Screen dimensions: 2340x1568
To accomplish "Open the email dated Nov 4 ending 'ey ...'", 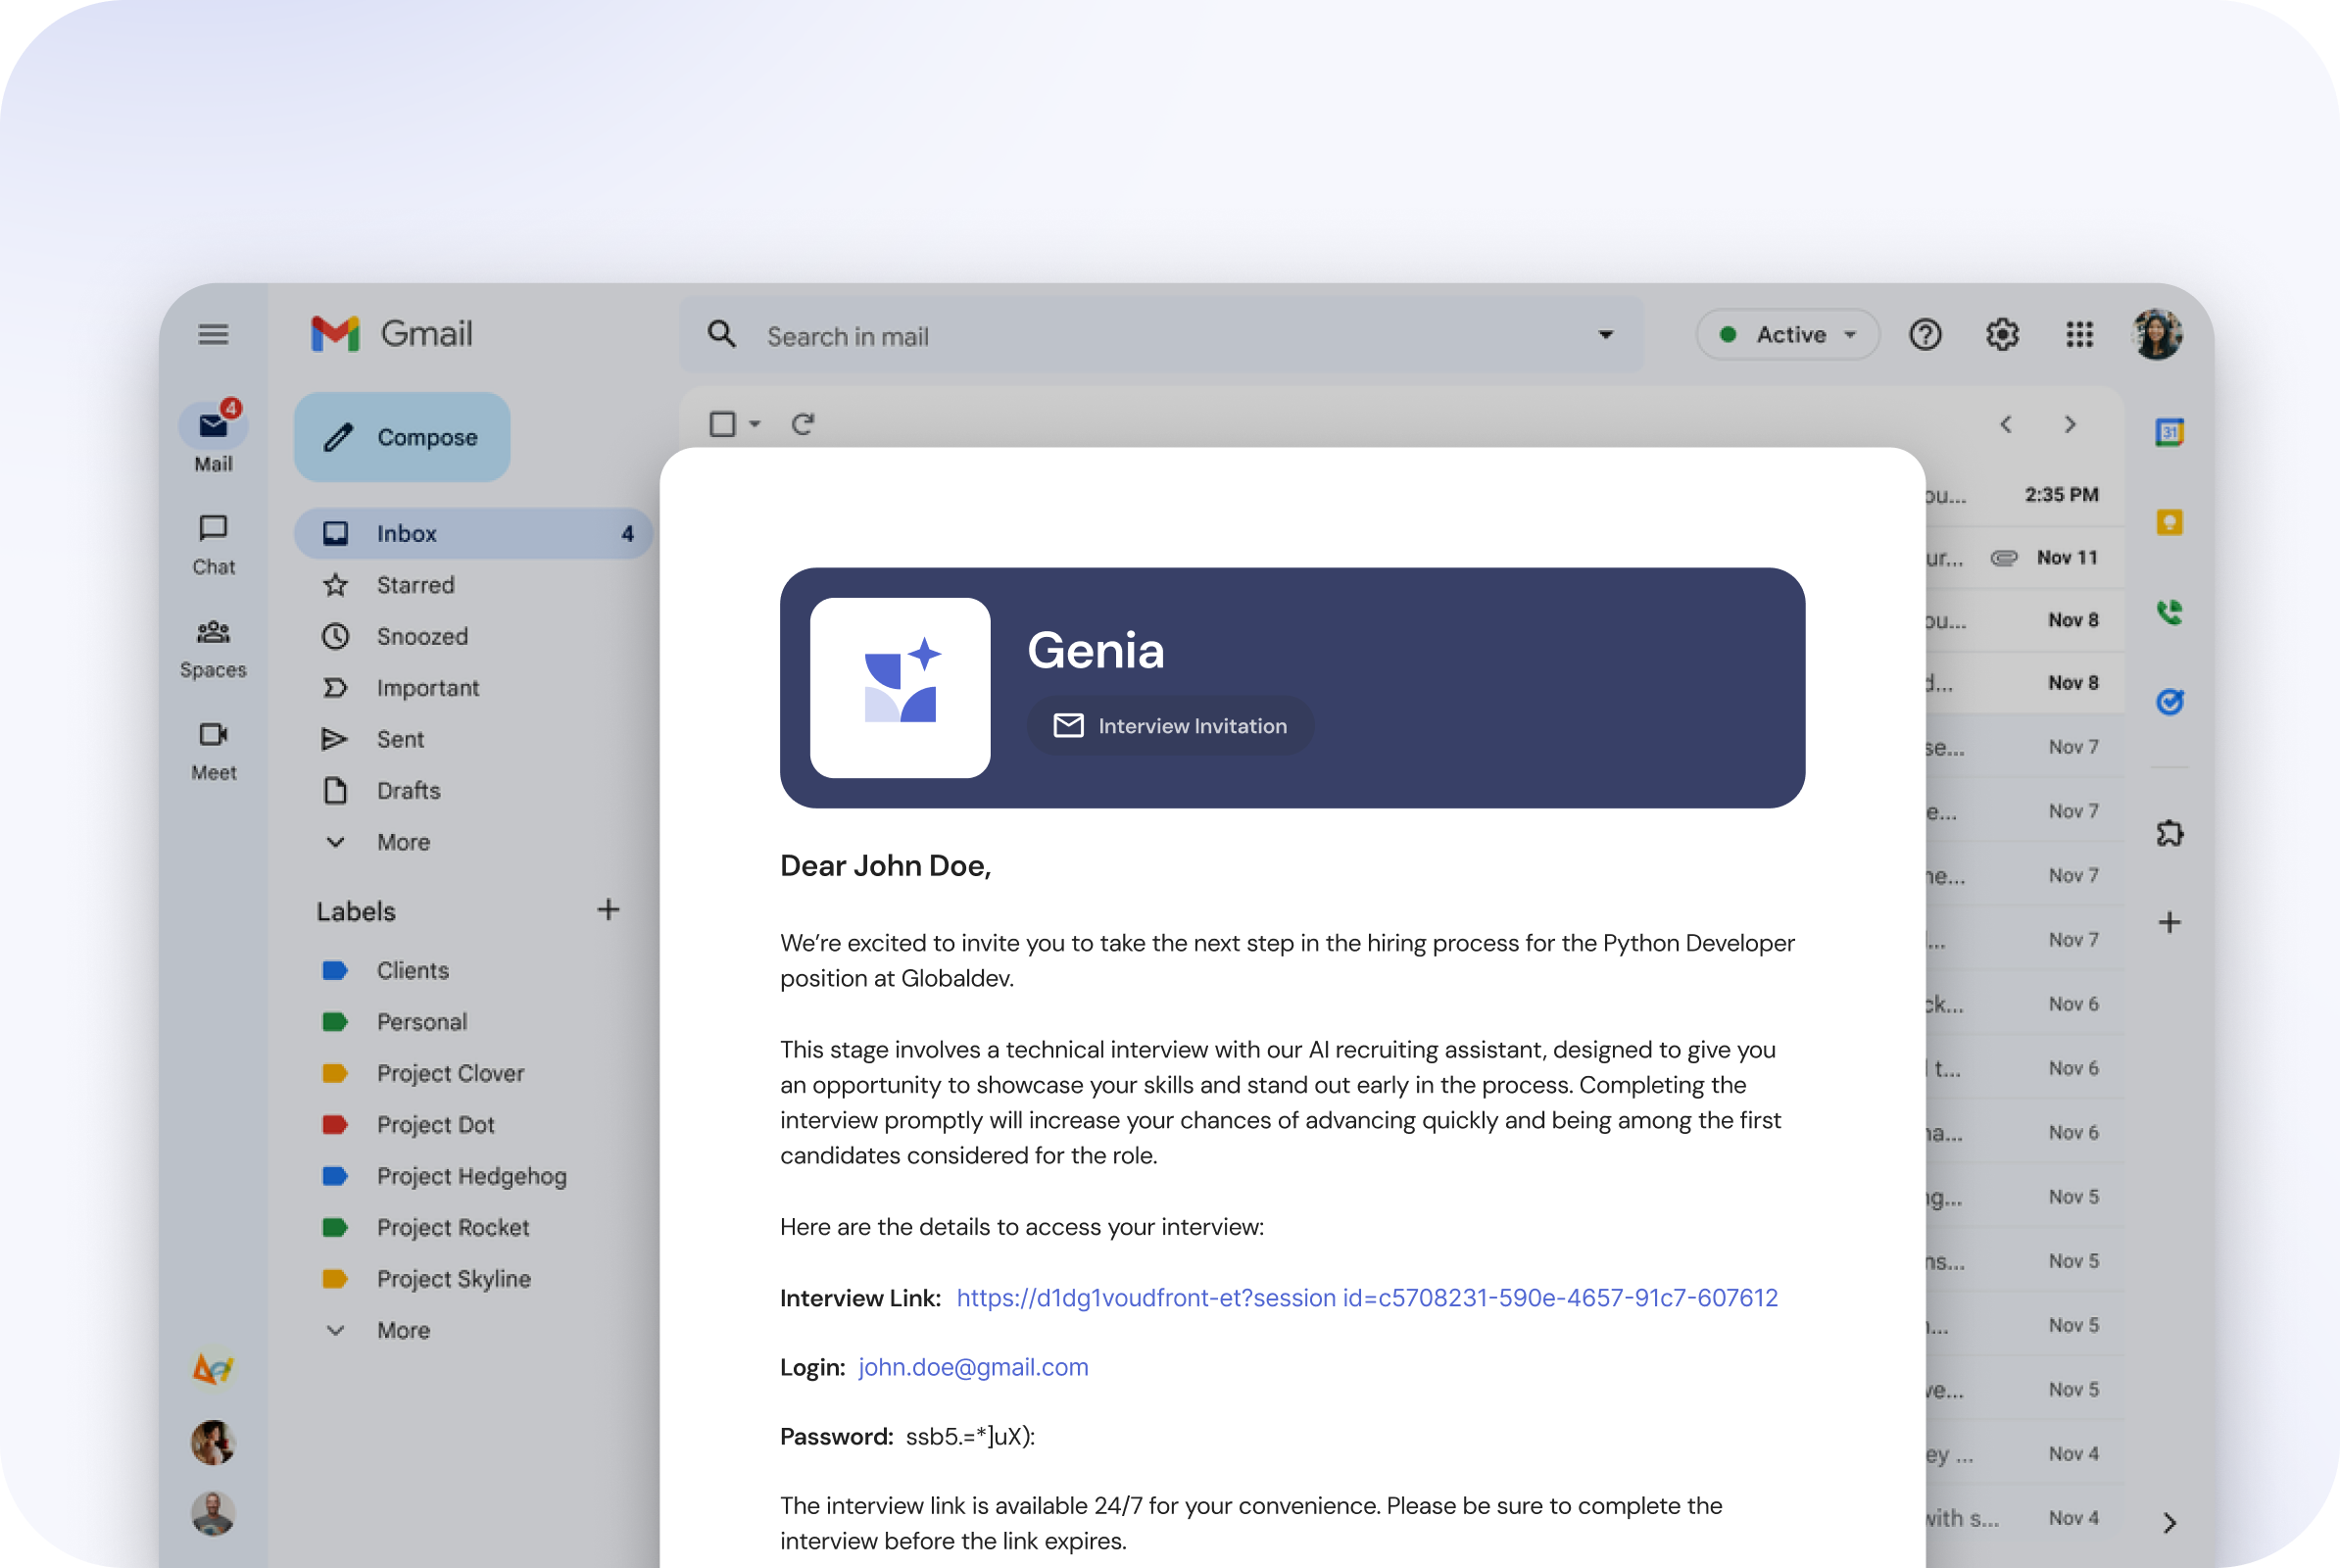I will pos(2025,1454).
